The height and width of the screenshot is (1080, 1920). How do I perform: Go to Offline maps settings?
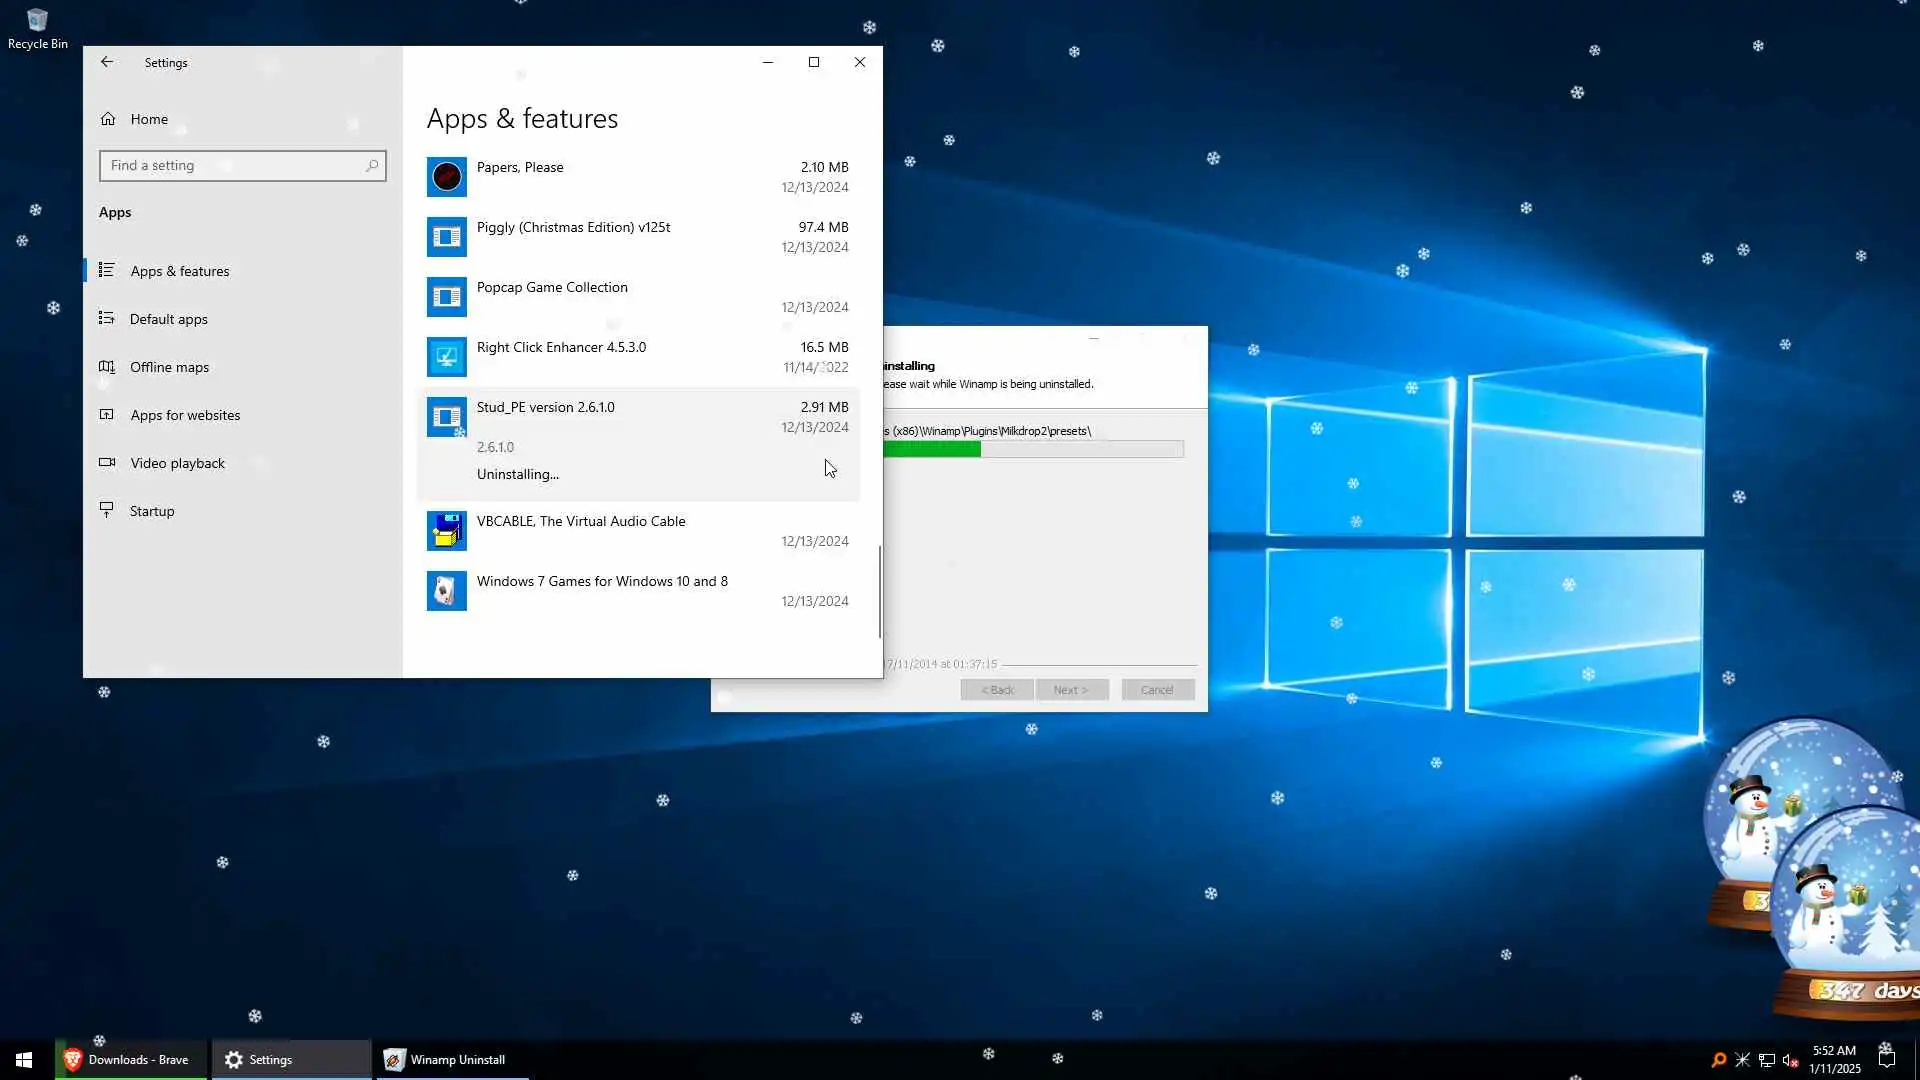[169, 367]
